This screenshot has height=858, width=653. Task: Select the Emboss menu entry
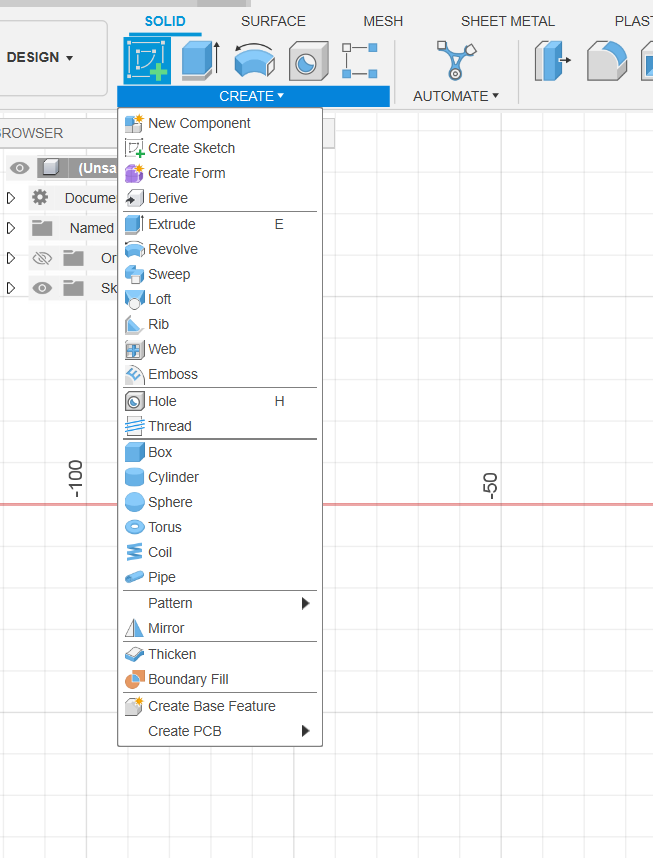click(220, 374)
